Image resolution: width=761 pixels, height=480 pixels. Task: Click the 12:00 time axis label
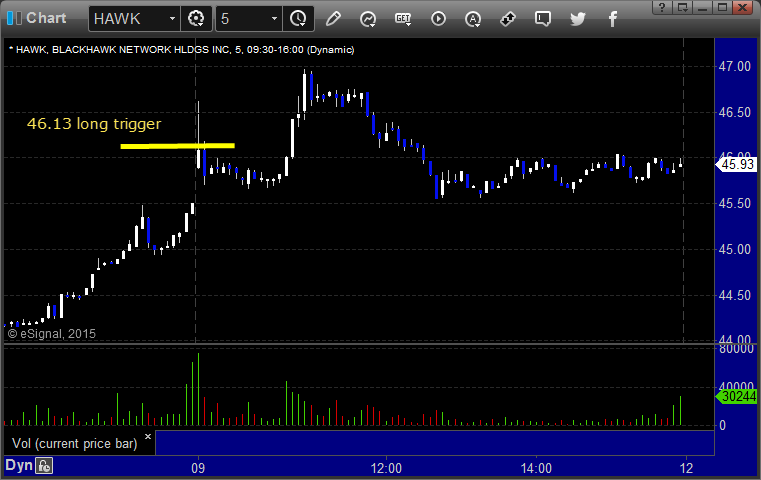(x=386, y=468)
